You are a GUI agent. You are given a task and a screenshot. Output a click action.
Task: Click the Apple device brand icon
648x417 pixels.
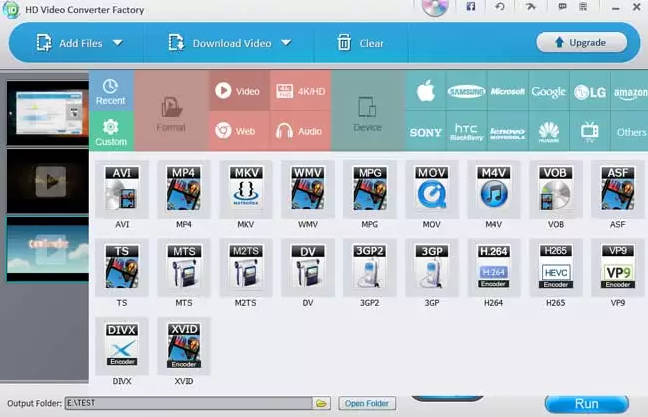pyautogui.click(x=425, y=92)
